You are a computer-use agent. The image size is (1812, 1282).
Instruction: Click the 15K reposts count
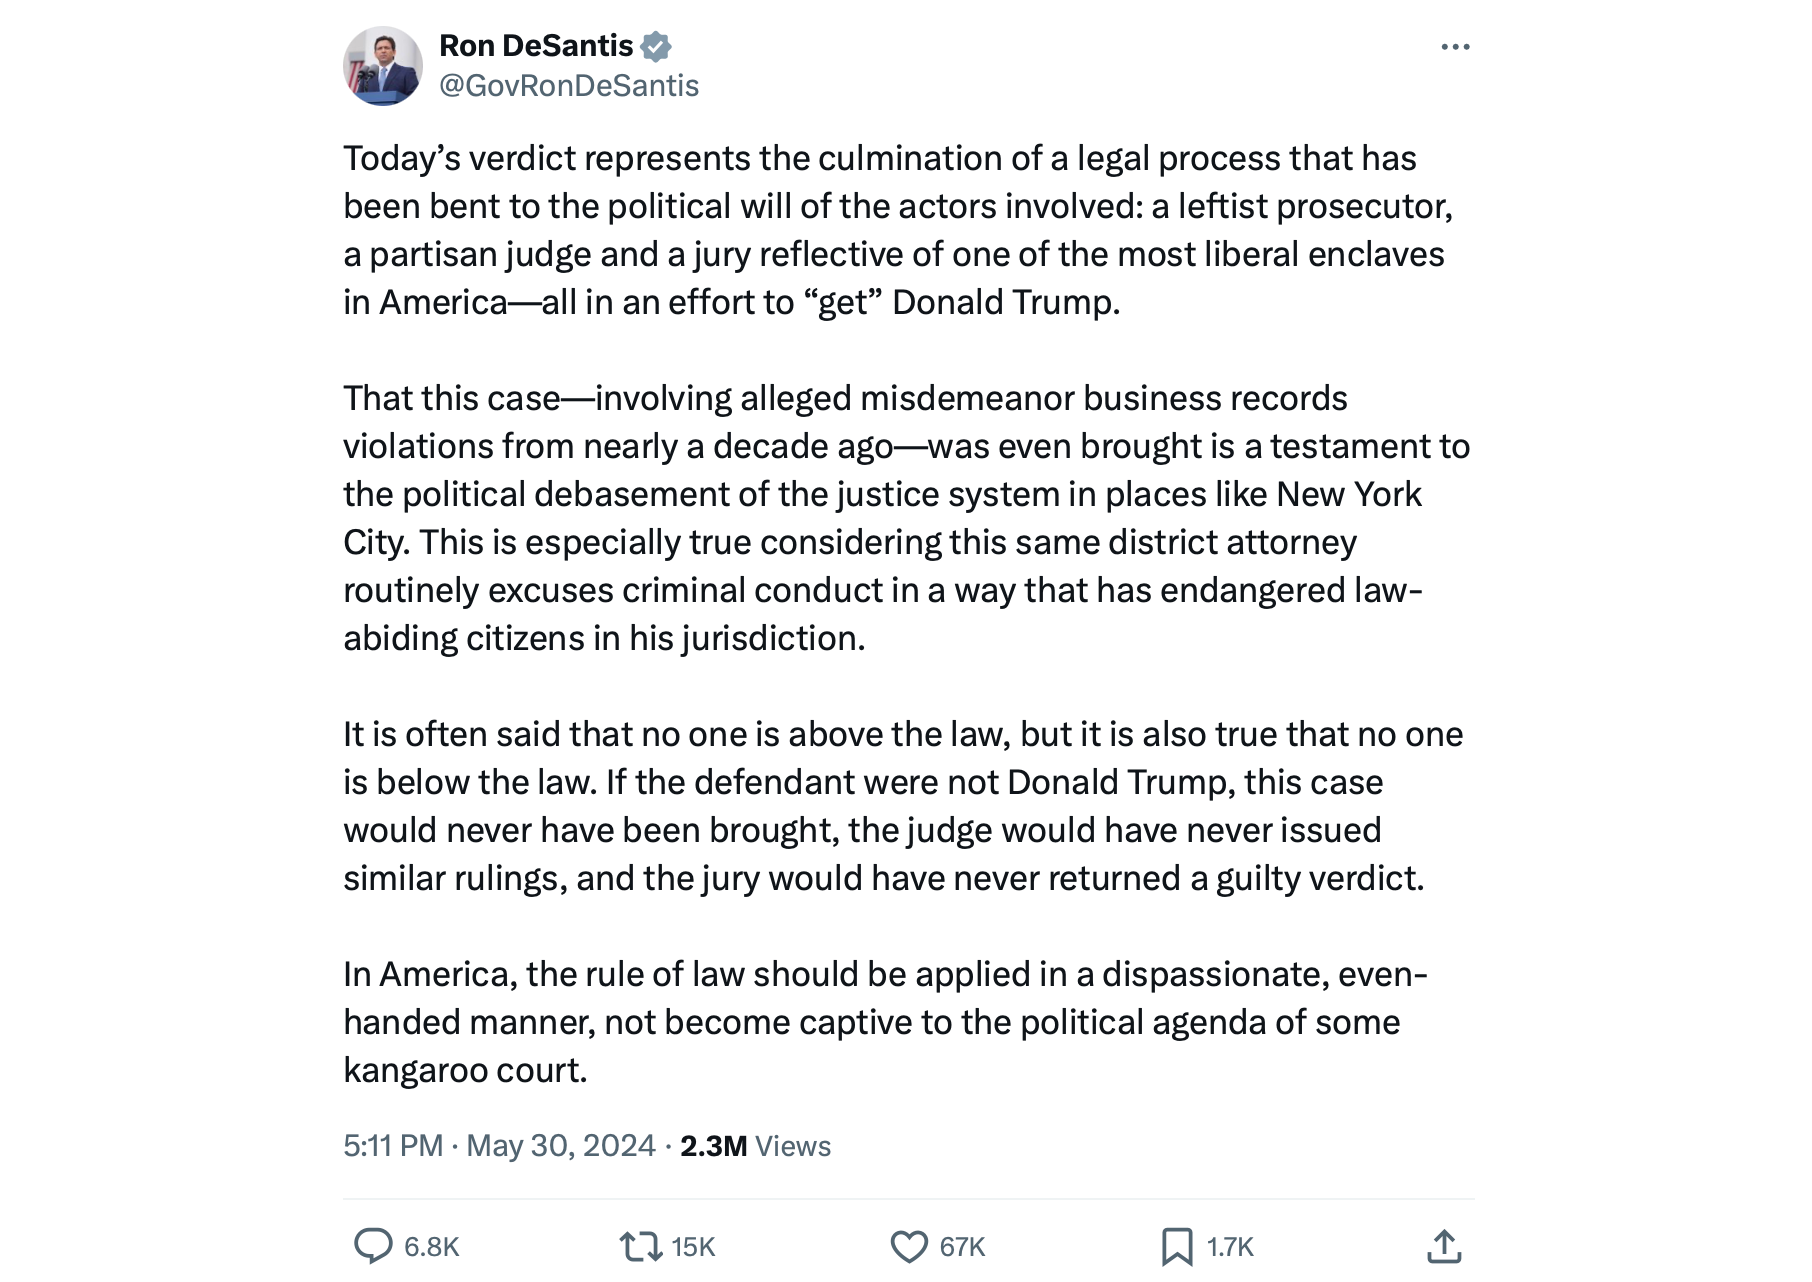click(693, 1247)
